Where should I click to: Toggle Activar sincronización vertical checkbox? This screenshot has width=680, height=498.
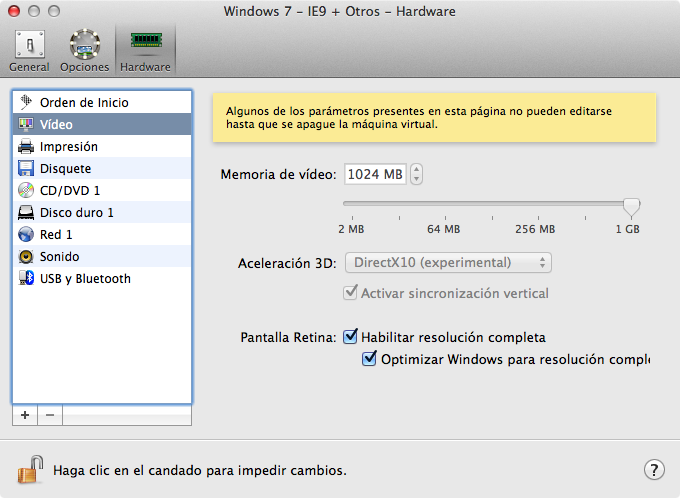[x=350, y=292]
